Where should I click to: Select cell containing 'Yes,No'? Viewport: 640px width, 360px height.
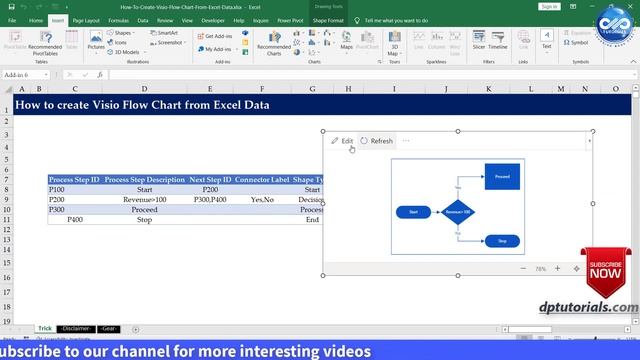262,200
